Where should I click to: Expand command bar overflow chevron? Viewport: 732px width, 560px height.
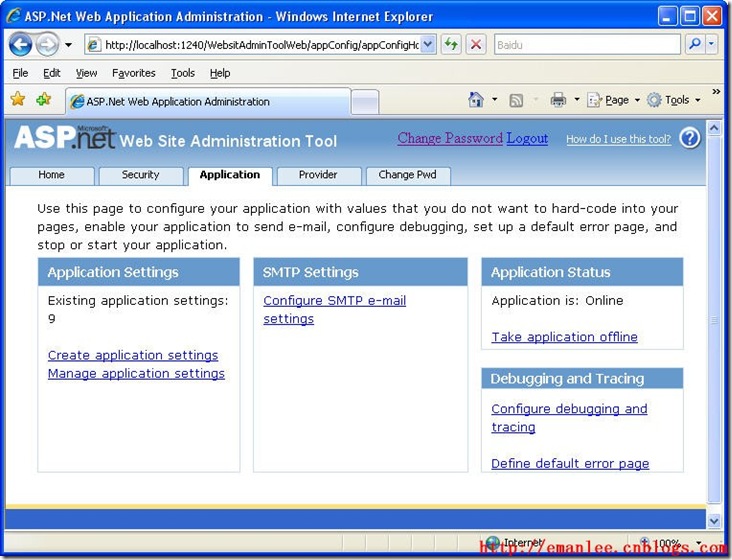[x=716, y=92]
